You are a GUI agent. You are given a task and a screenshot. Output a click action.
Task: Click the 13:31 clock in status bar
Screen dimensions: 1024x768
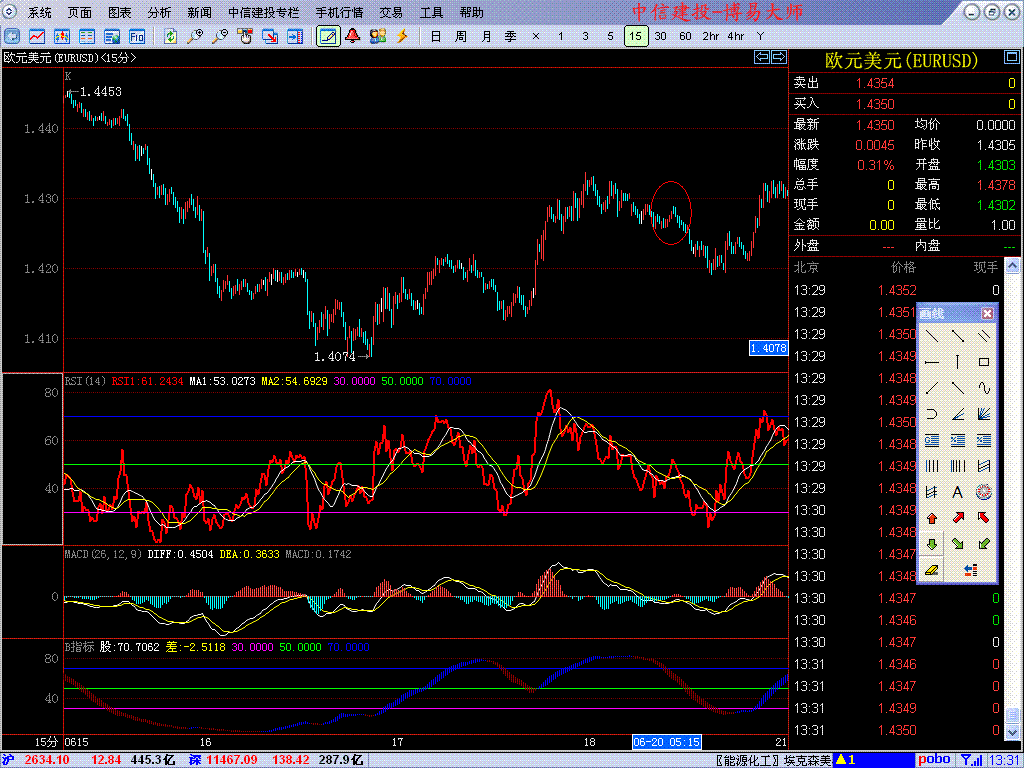(1002, 760)
